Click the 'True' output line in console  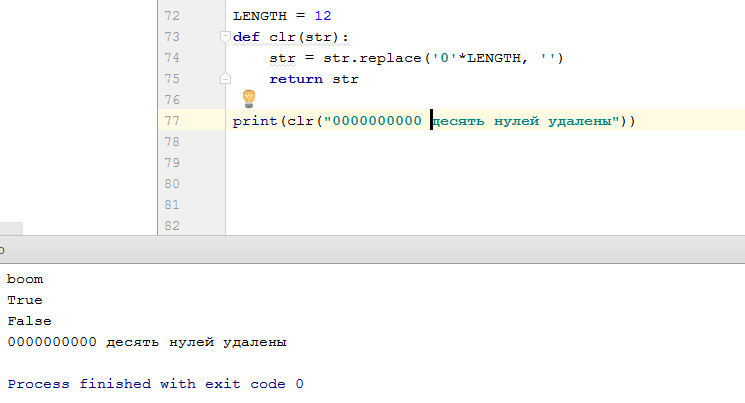pos(25,300)
